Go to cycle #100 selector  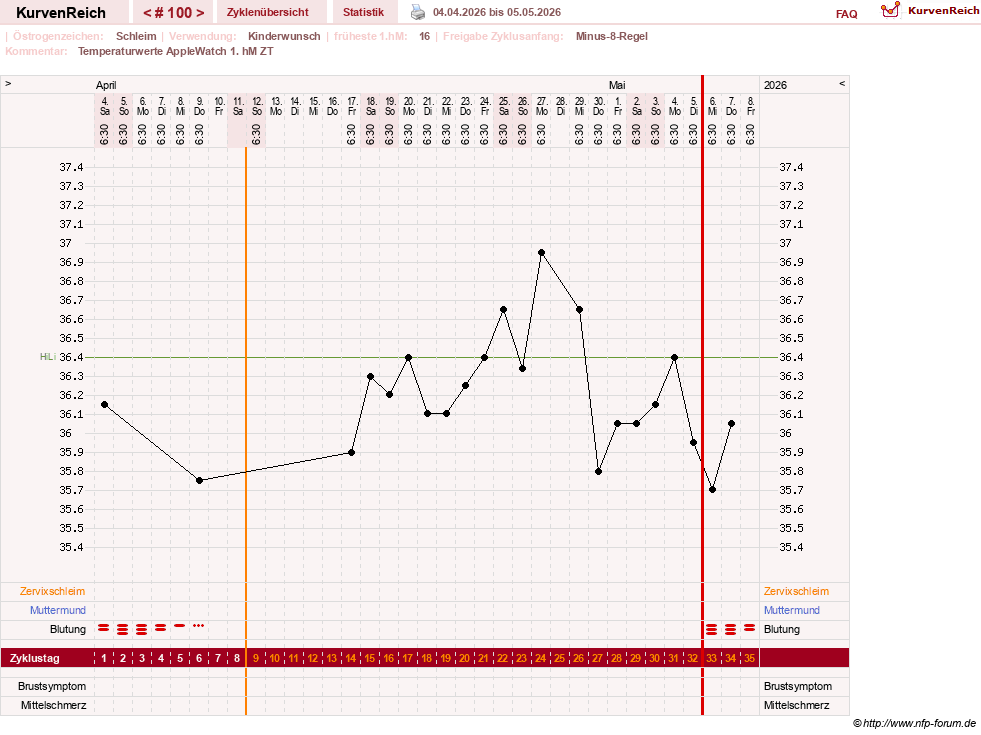click(173, 13)
